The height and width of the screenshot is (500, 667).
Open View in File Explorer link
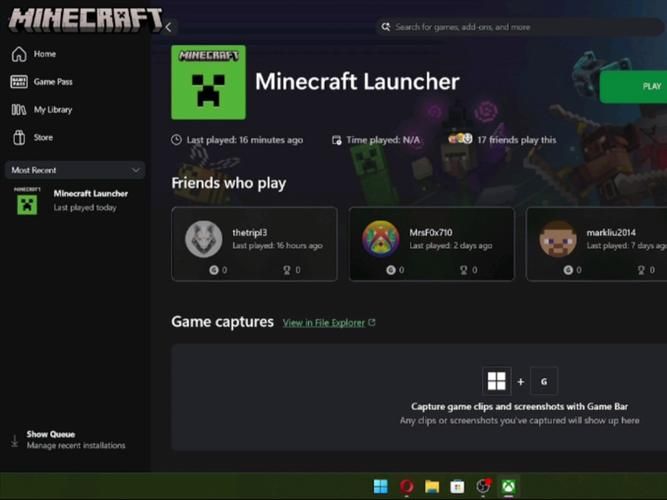[324, 323]
